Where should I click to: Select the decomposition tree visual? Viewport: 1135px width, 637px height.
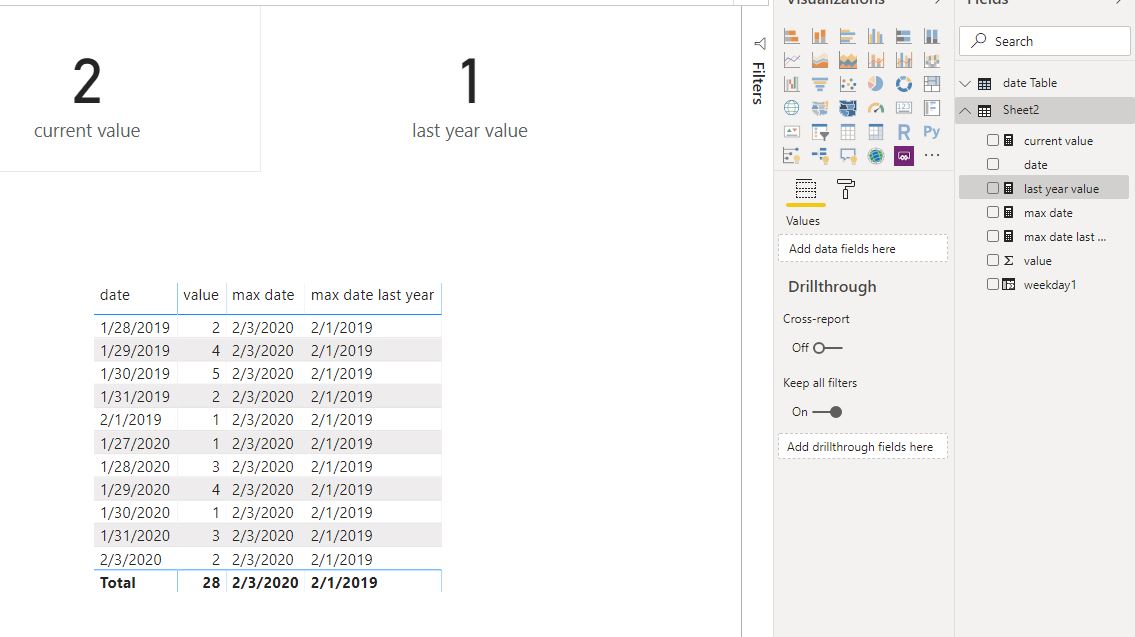pos(819,156)
